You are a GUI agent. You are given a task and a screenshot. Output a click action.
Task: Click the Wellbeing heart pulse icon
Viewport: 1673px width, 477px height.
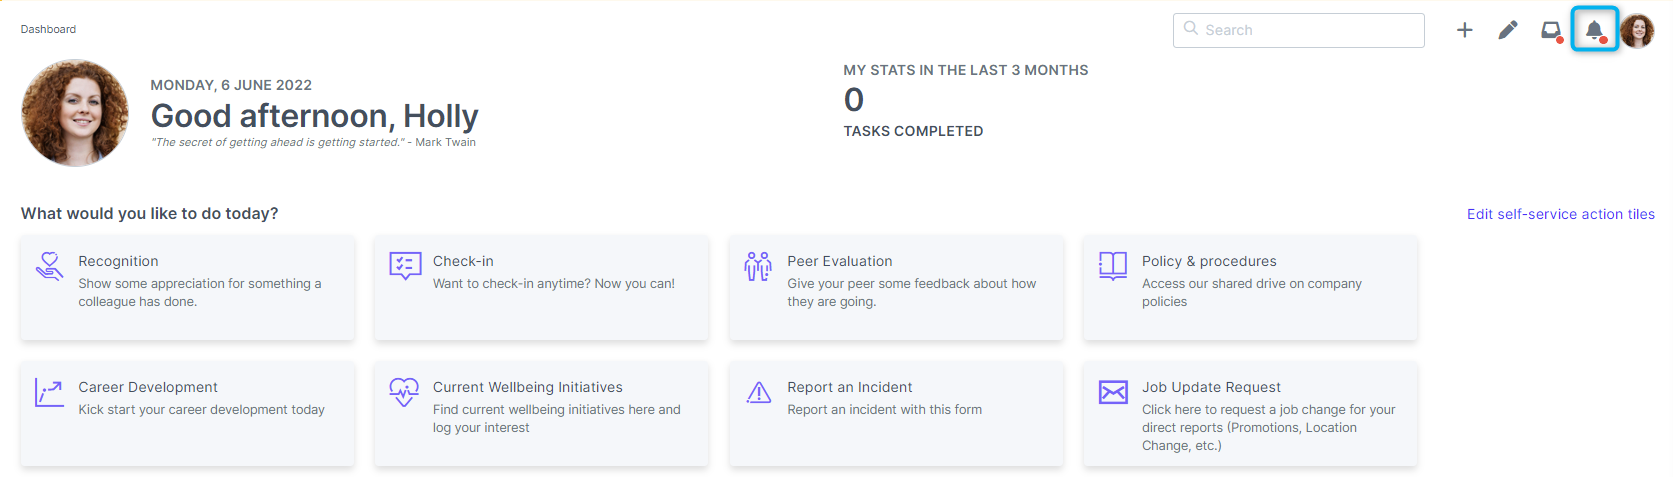click(404, 392)
